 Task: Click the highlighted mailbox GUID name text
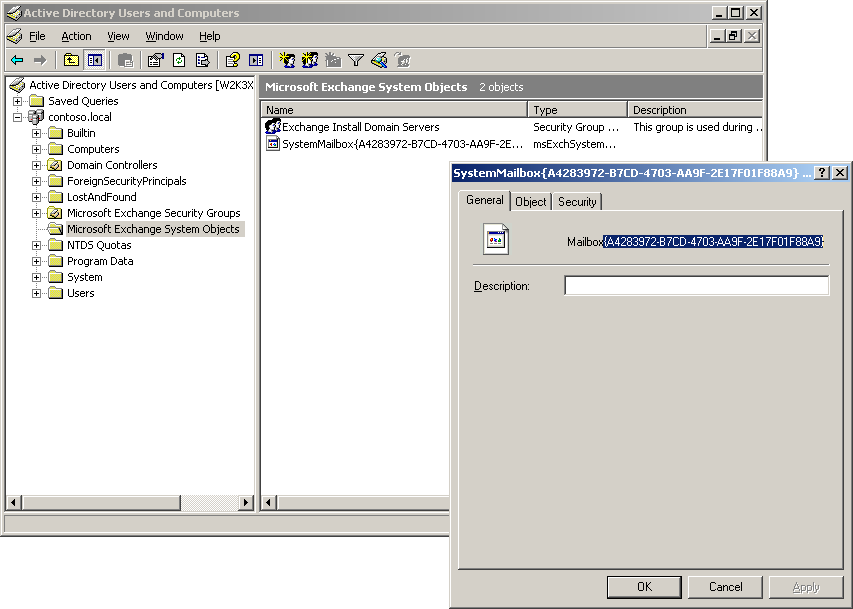pos(713,242)
